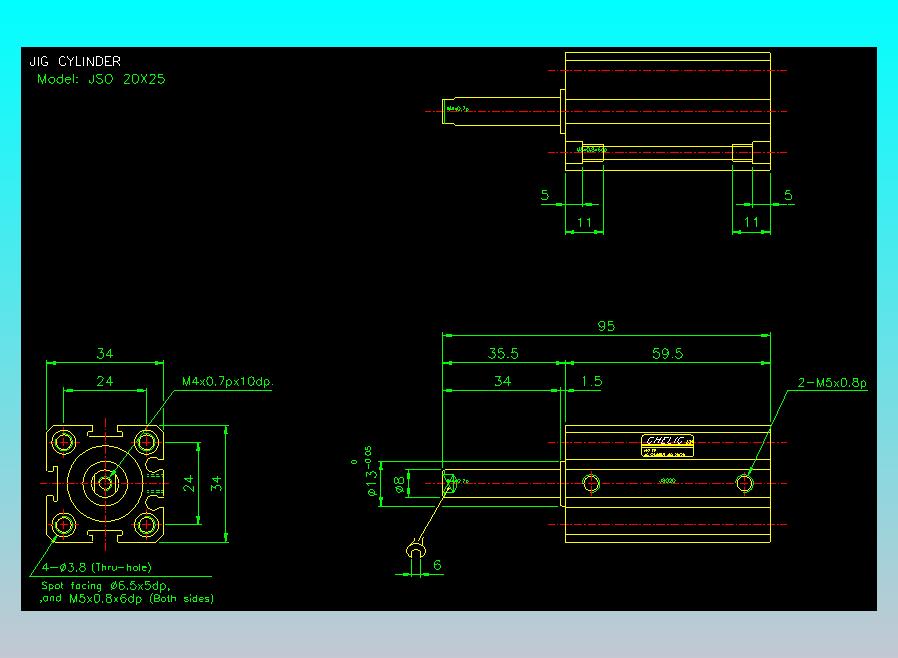Click the 4-ø3.8 (Thru-hole) note
898x658 pixels.
pos(96,568)
